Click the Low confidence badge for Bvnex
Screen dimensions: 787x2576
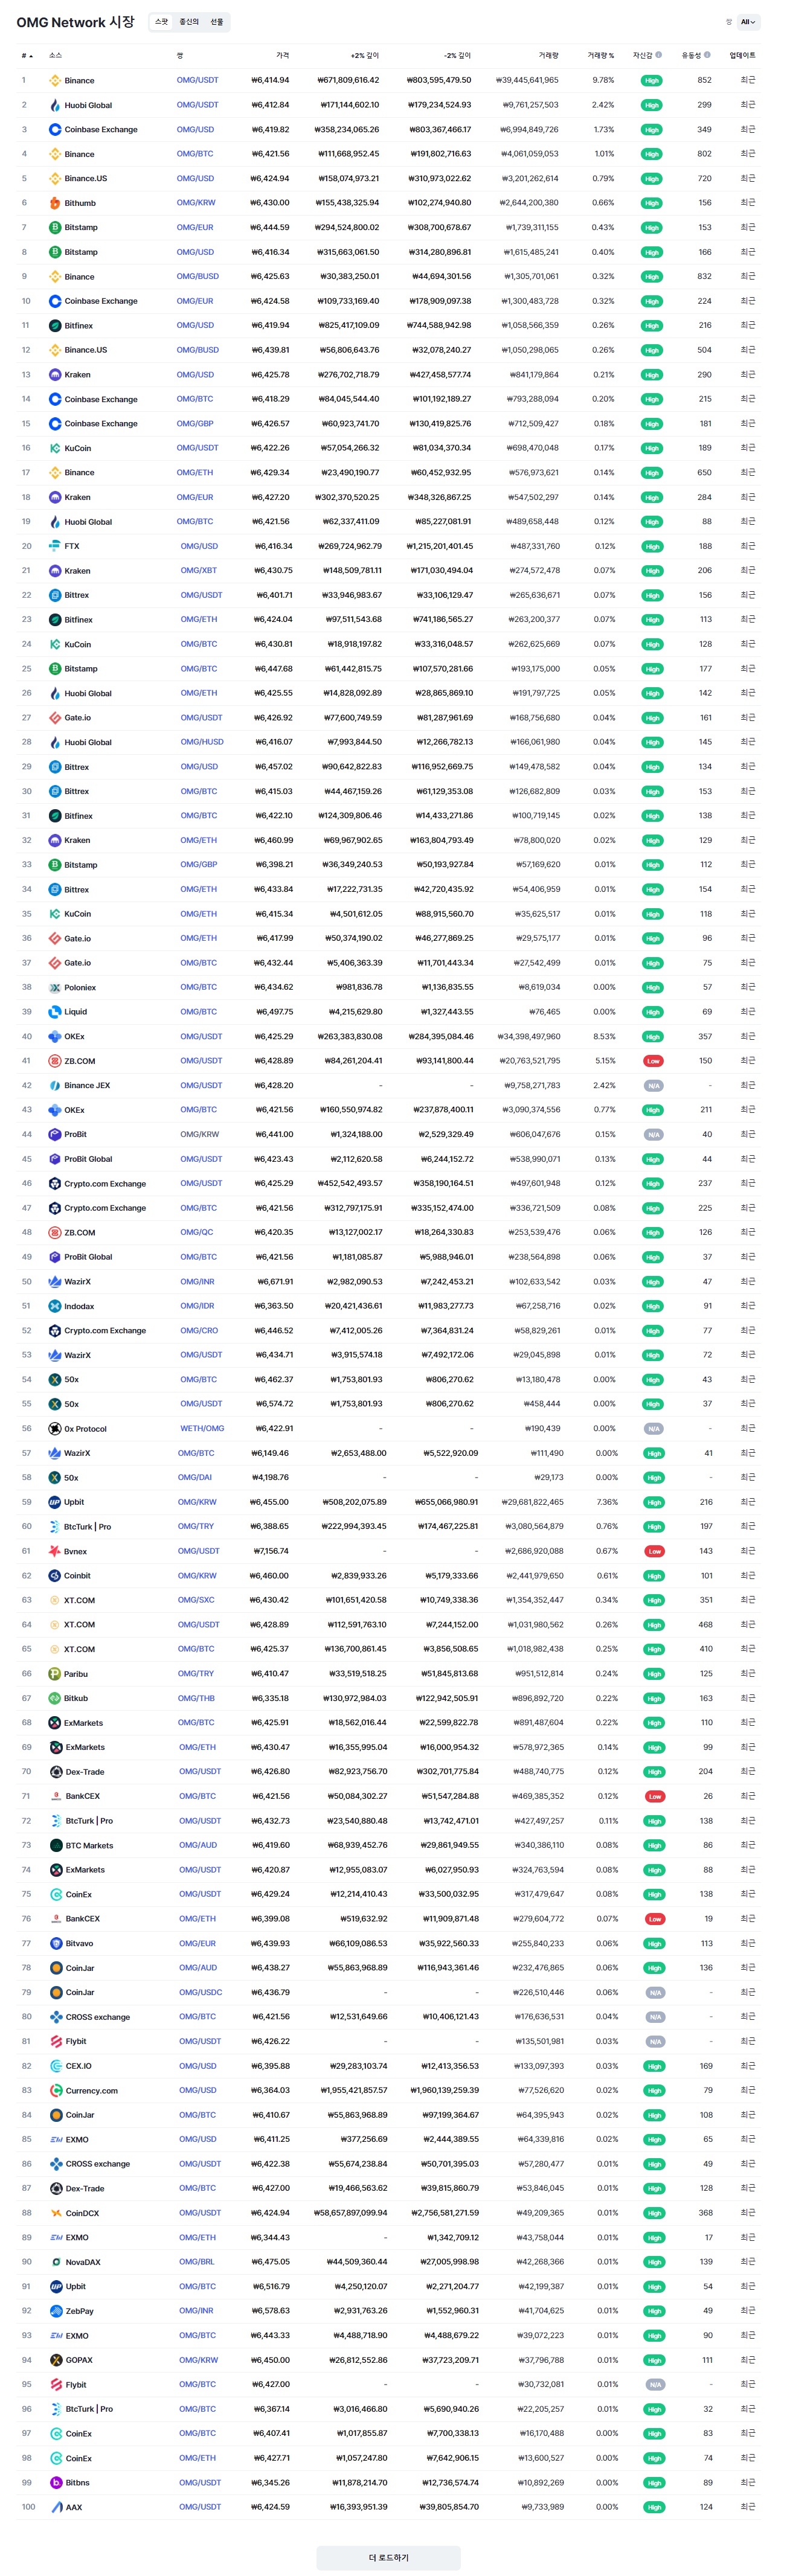click(x=654, y=1551)
